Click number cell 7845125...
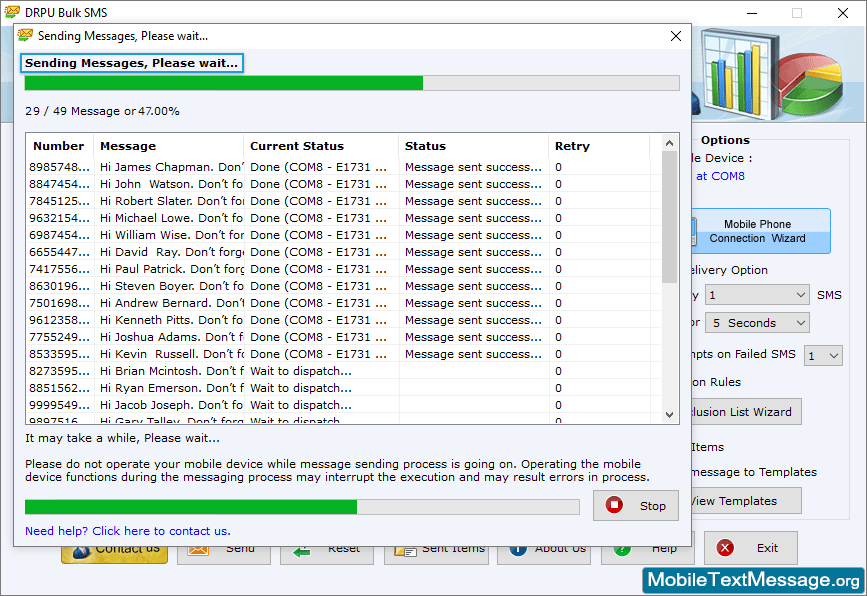This screenshot has width=867, height=596. pos(59,201)
